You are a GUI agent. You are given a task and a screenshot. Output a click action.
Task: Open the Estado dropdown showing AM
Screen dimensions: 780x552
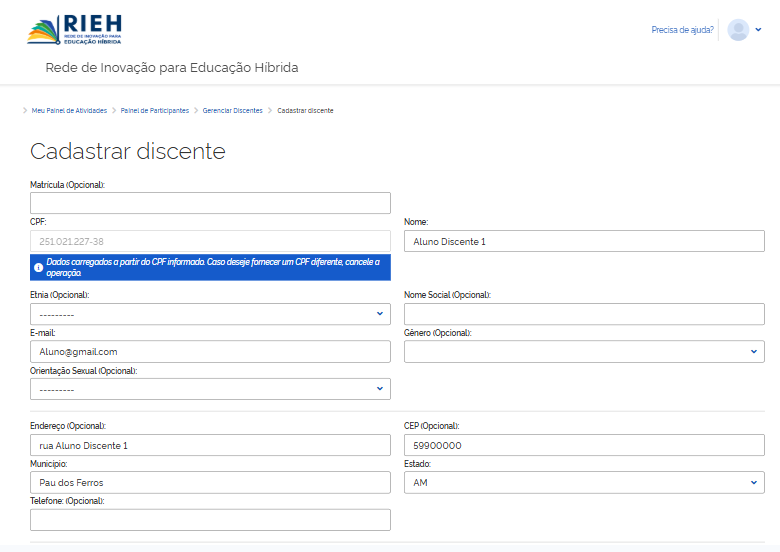coord(584,482)
